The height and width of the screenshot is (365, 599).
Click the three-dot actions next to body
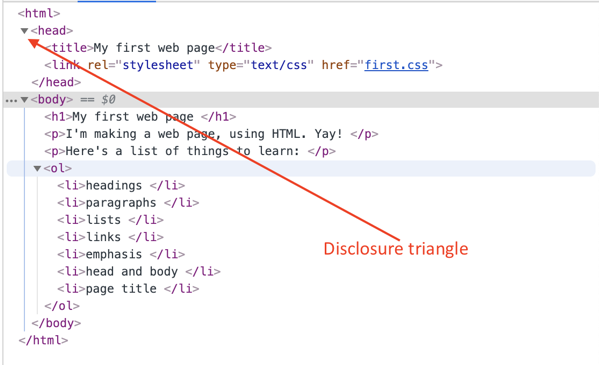coord(11,101)
